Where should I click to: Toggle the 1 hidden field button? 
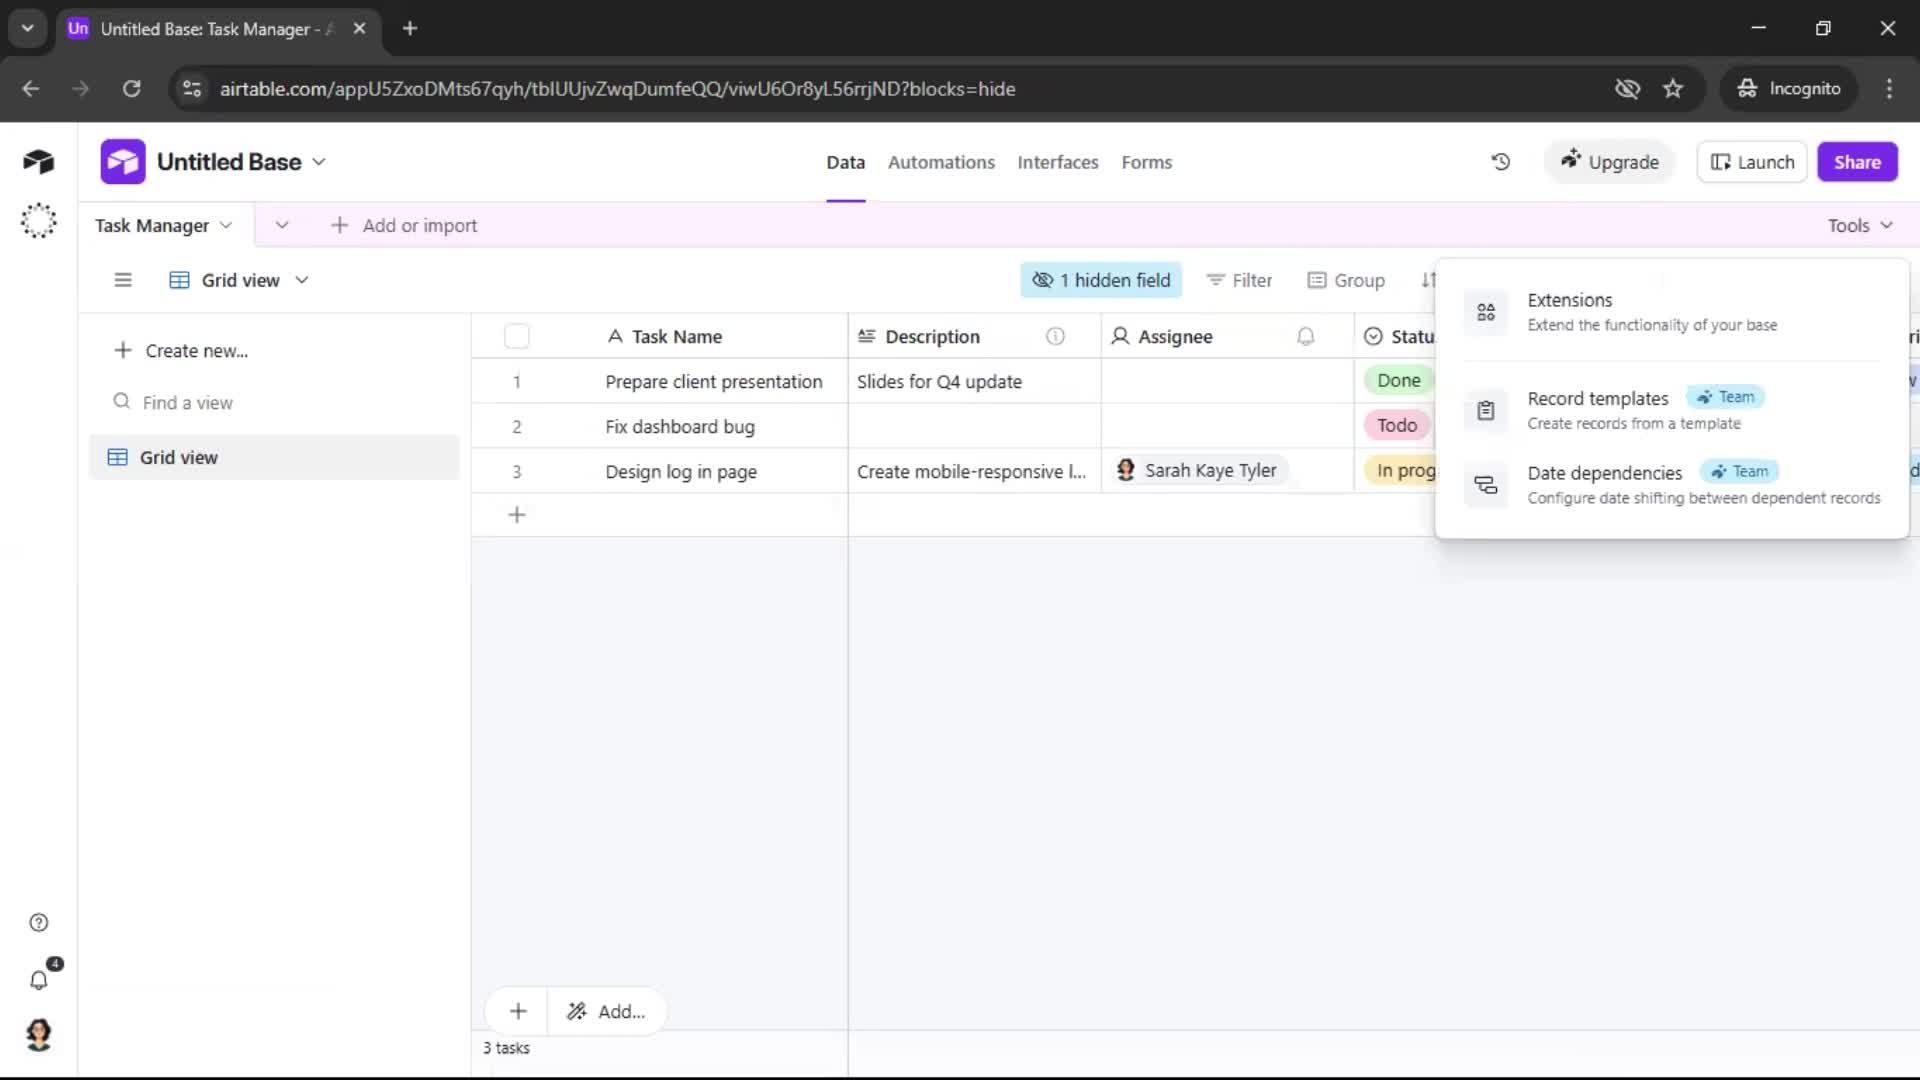point(1101,280)
